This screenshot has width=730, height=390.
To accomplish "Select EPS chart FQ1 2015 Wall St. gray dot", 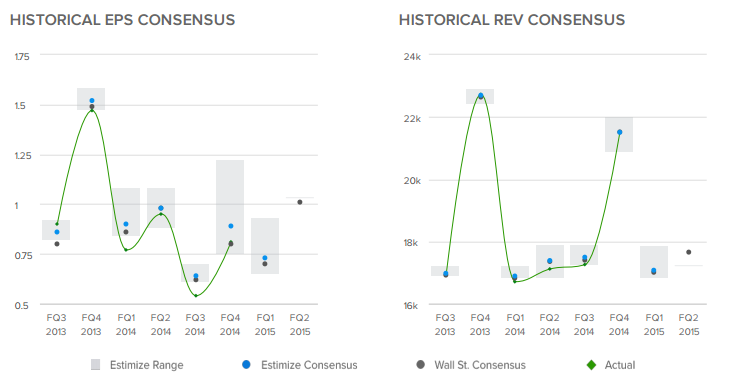I will [265, 264].
